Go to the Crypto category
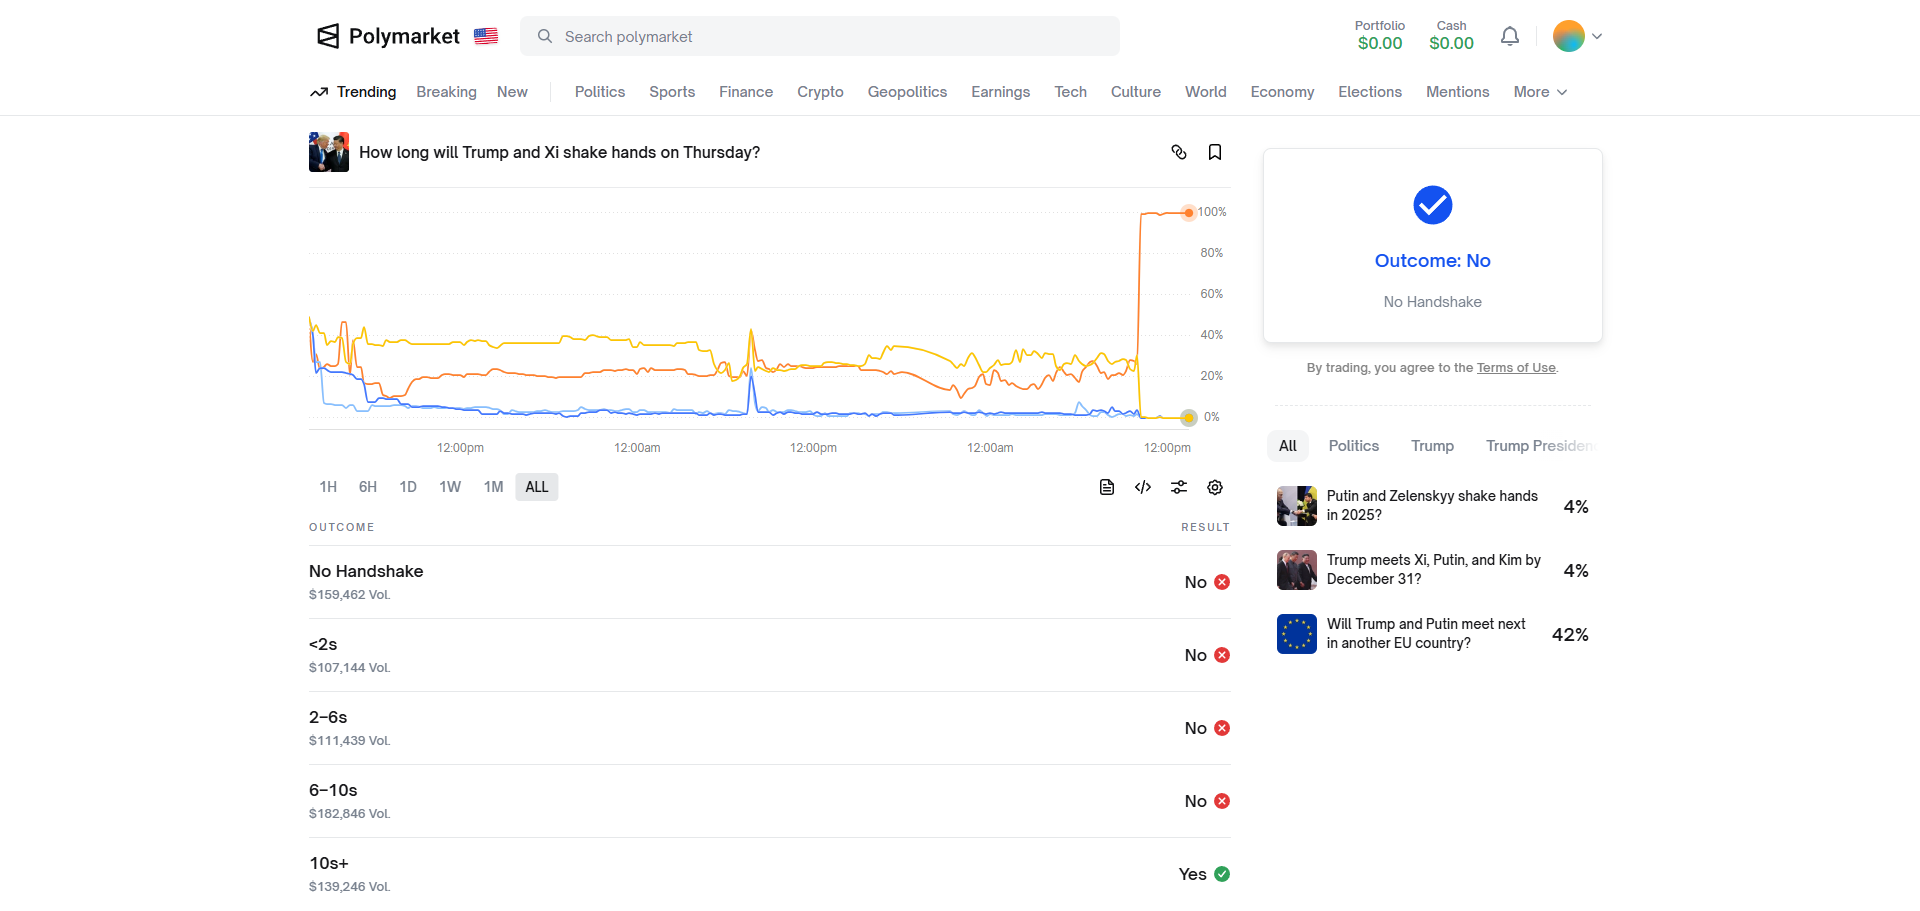This screenshot has width=1920, height=911. (x=820, y=92)
